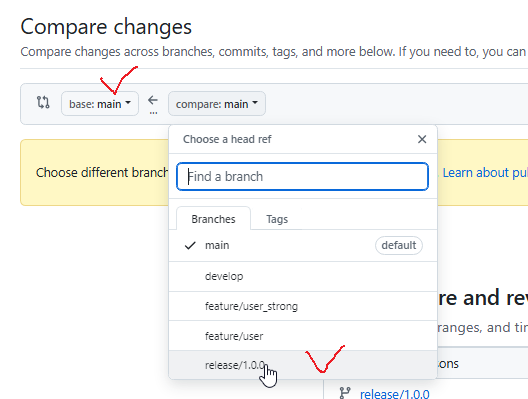Click the compare arrows icon beside base
Viewport: 528px width, 399px height.
pyautogui.click(x=43, y=102)
